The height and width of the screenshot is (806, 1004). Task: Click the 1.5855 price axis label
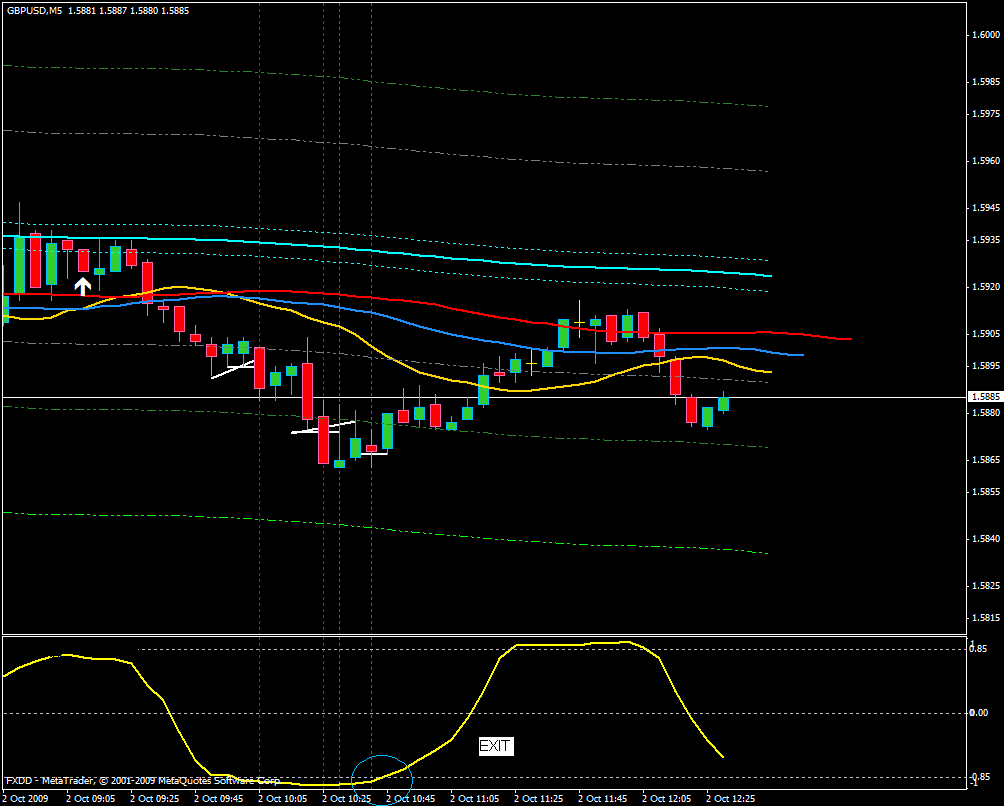pos(986,492)
